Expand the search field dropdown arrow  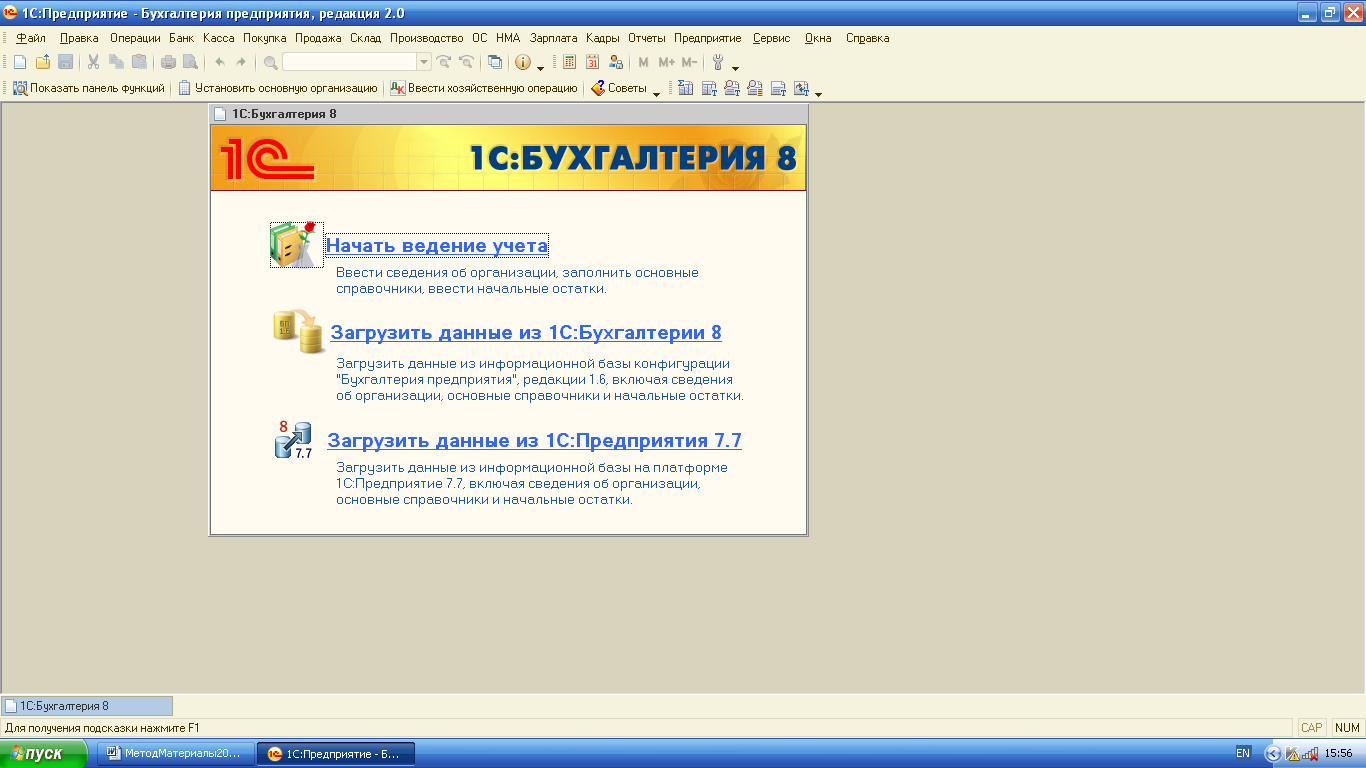point(424,62)
